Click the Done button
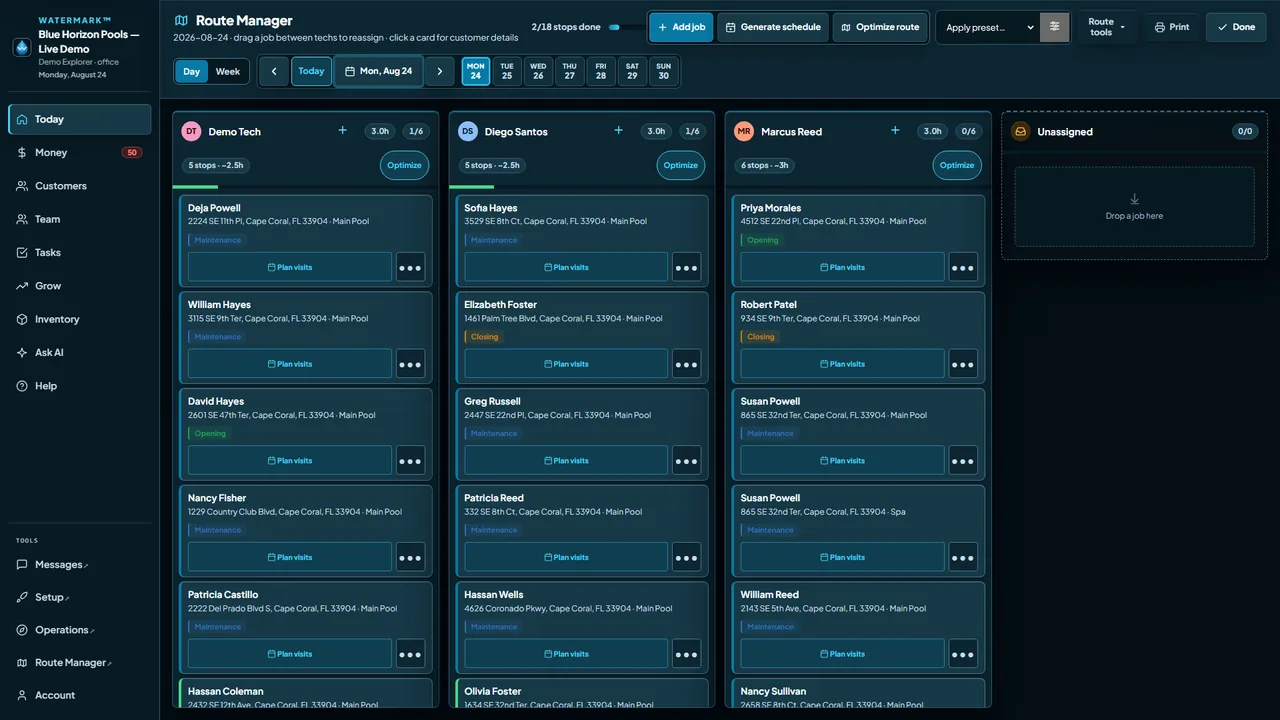This screenshot has height=720, width=1280. coord(1236,27)
